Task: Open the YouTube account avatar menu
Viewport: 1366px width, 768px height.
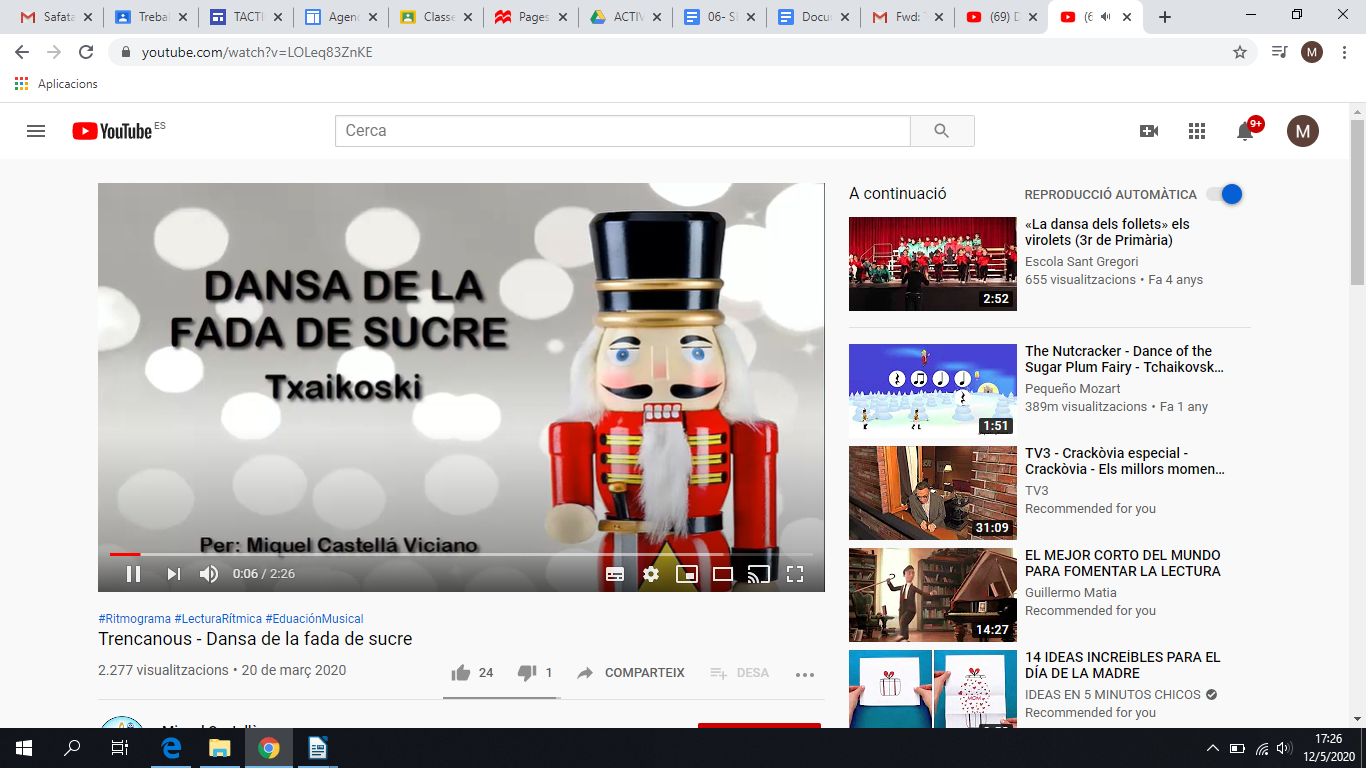Action: pyautogui.click(x=1303, y=131)
